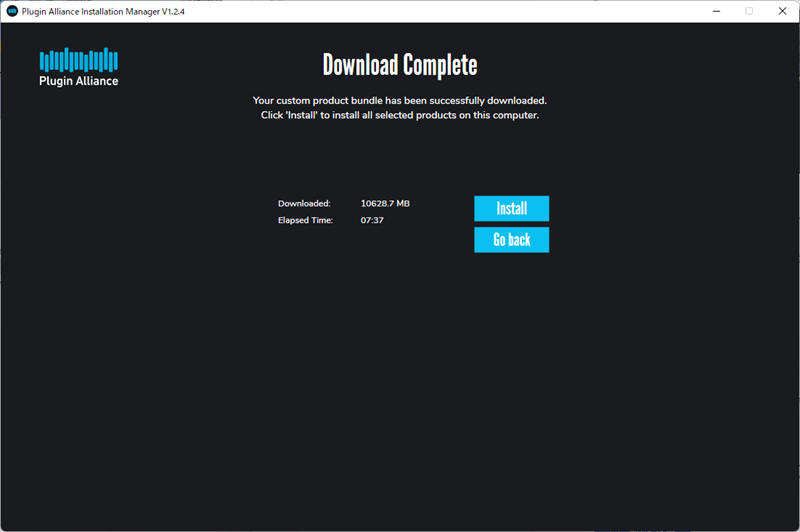Select the '07:37' elapsed time value
The image size is (800, 532).
click(372, 220)
